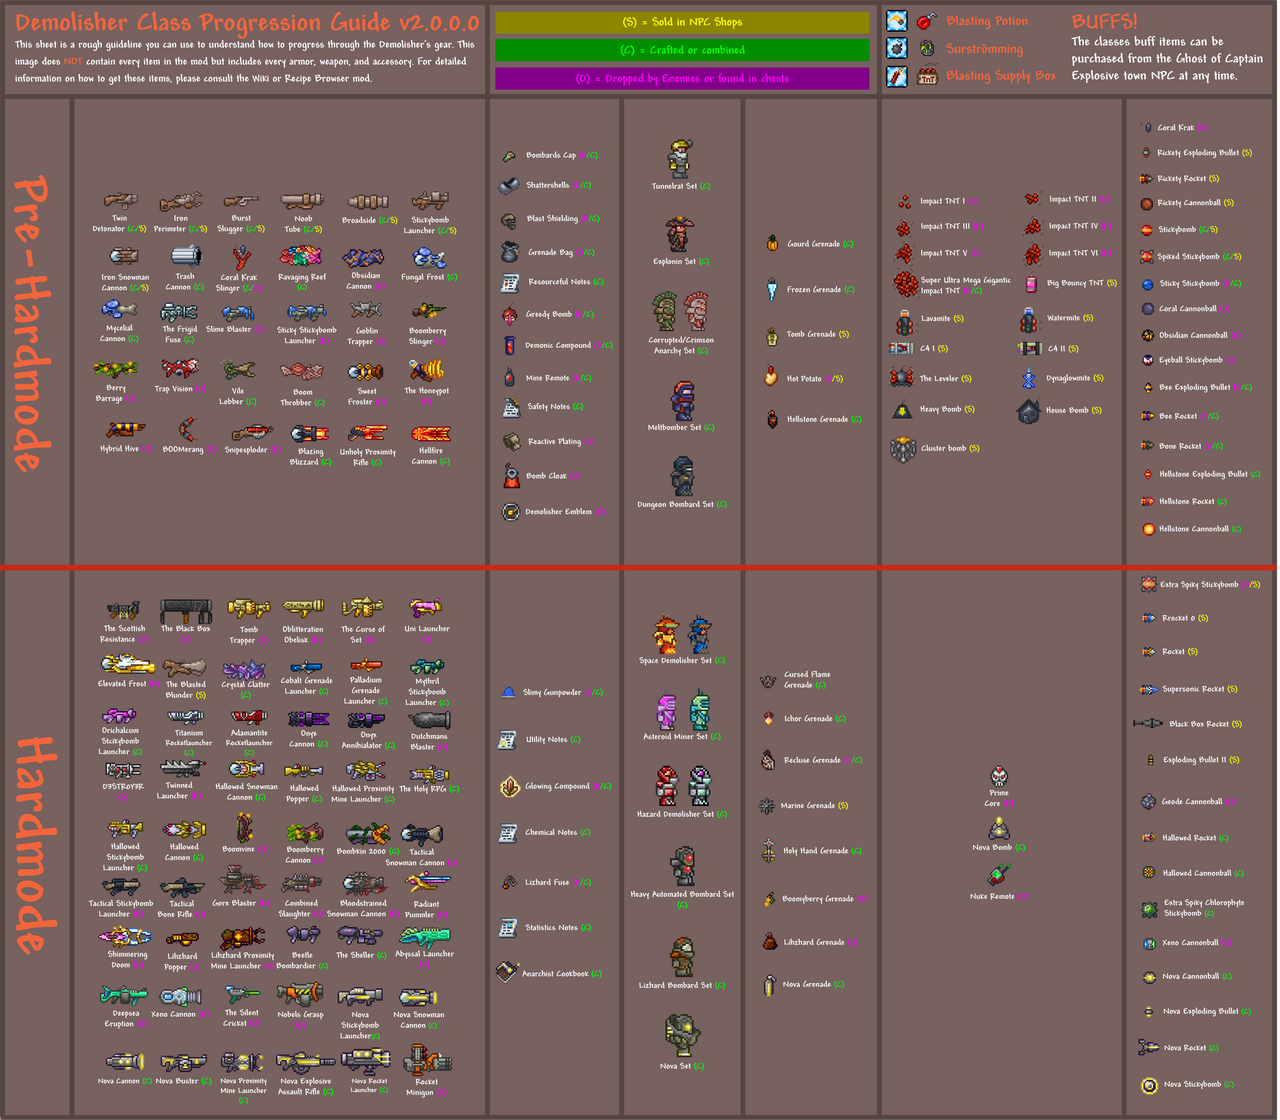
Task: Select the Trash Cannon weapon icon
Action: click(x=186, y=257)
